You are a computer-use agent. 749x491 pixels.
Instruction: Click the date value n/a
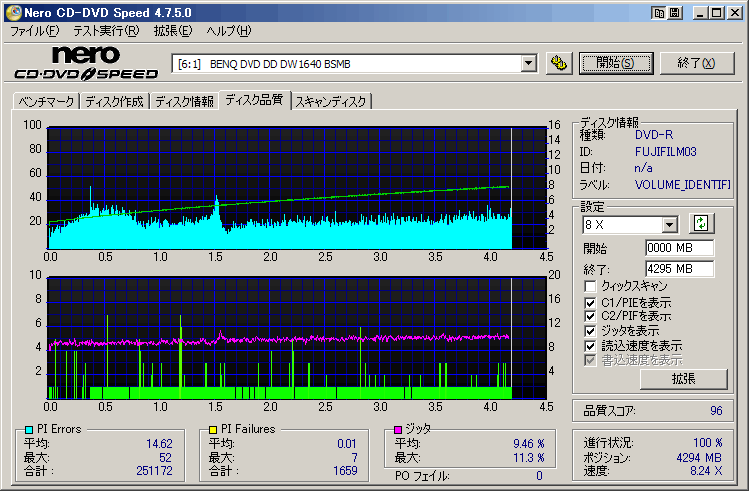point(643,168)
